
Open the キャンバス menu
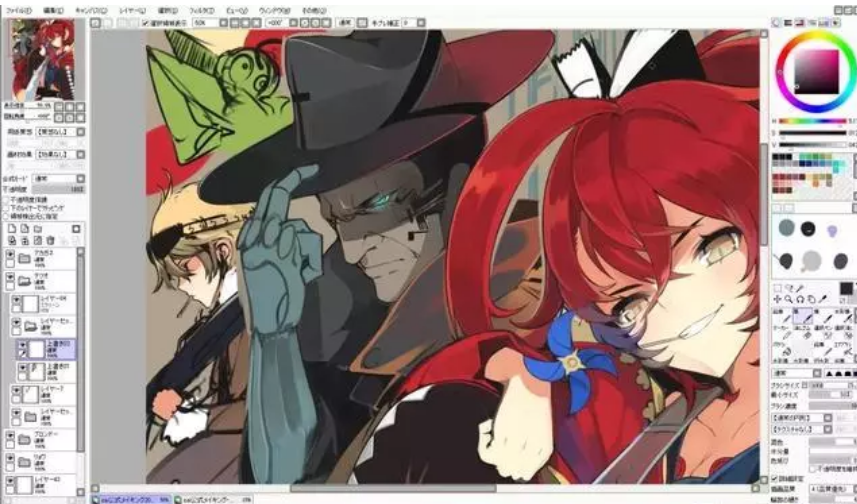[x=91, y=10]
